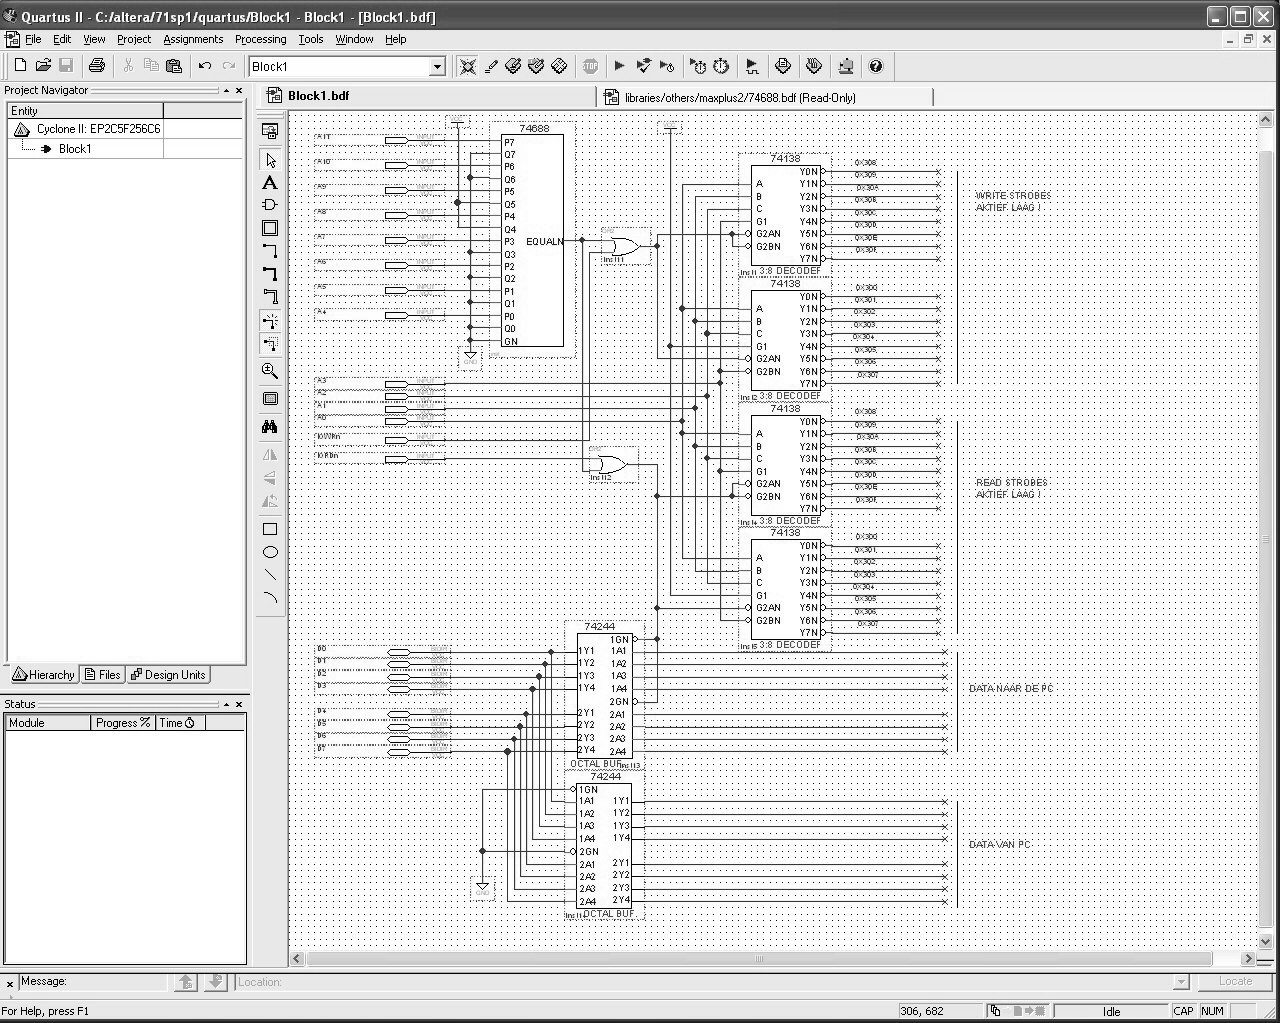Select the Ellipse drawing tool

pyautogui.click(x=270, y=552)
